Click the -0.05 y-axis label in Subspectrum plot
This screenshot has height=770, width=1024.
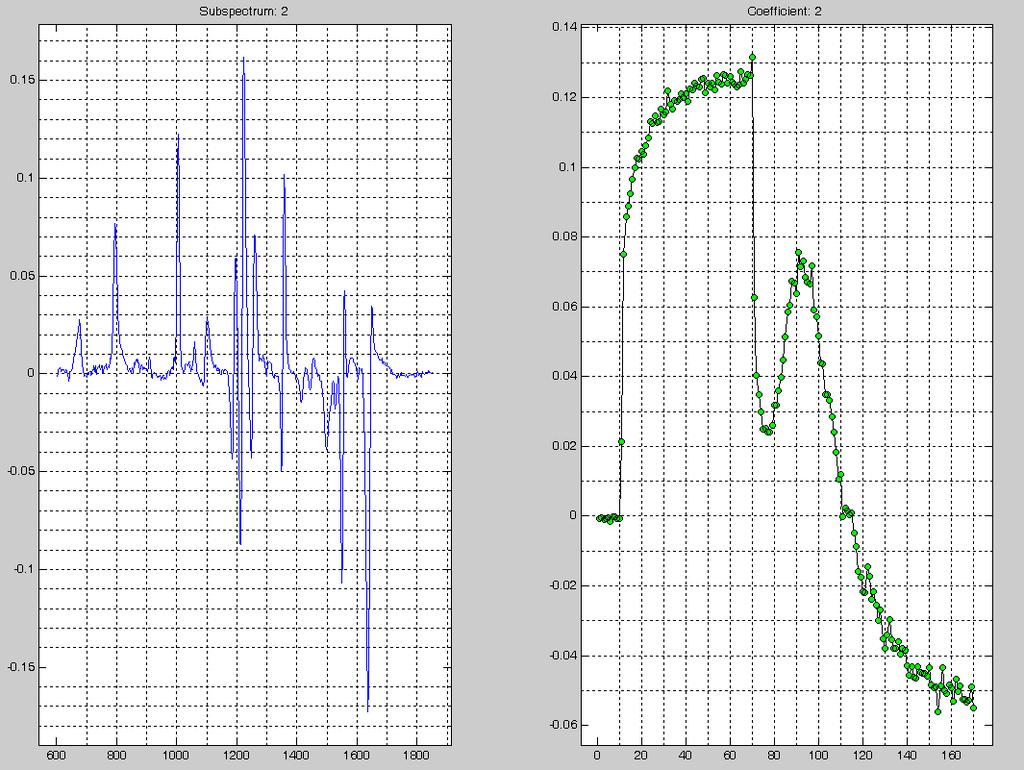click(21, 471)
